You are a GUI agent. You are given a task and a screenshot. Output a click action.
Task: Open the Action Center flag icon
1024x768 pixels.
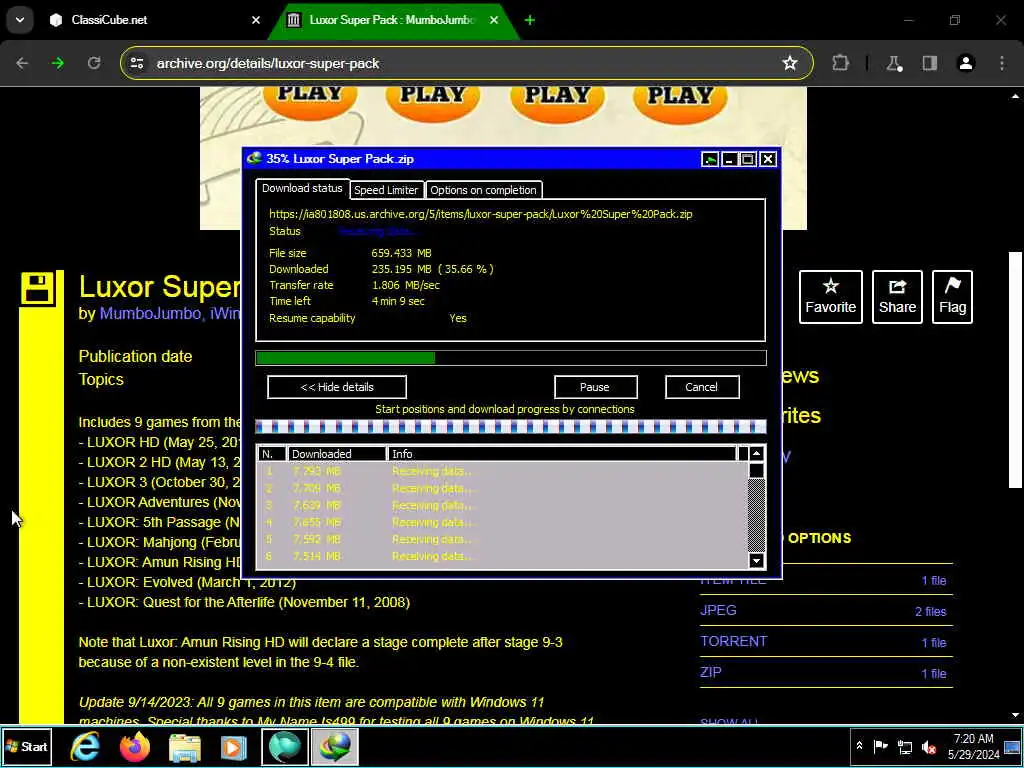(x=880, y=746)
